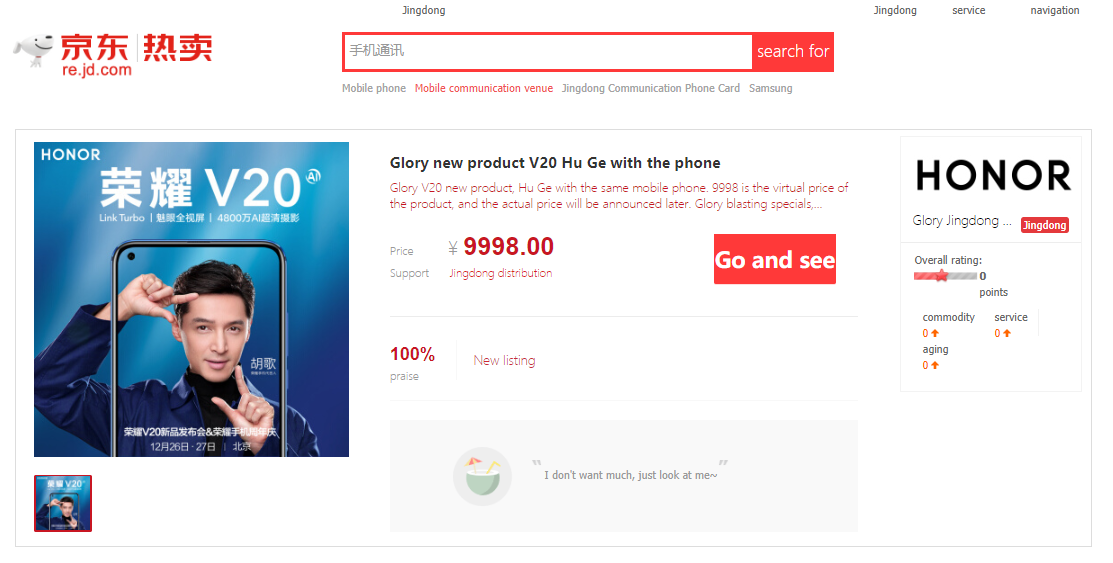
Task: Click the orange arrow under commodity rating
Action: point(935,333)
